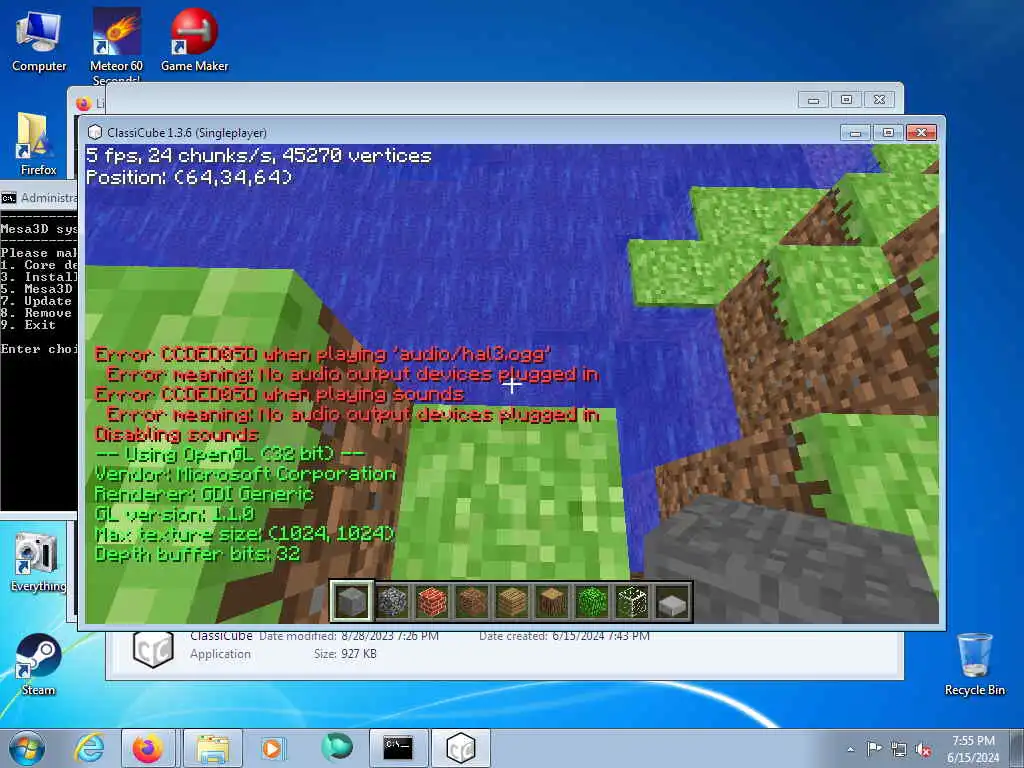The image size is (1024, 768).
Task: Click the muted volume tray icon
Action: click(x=923, y=750)
